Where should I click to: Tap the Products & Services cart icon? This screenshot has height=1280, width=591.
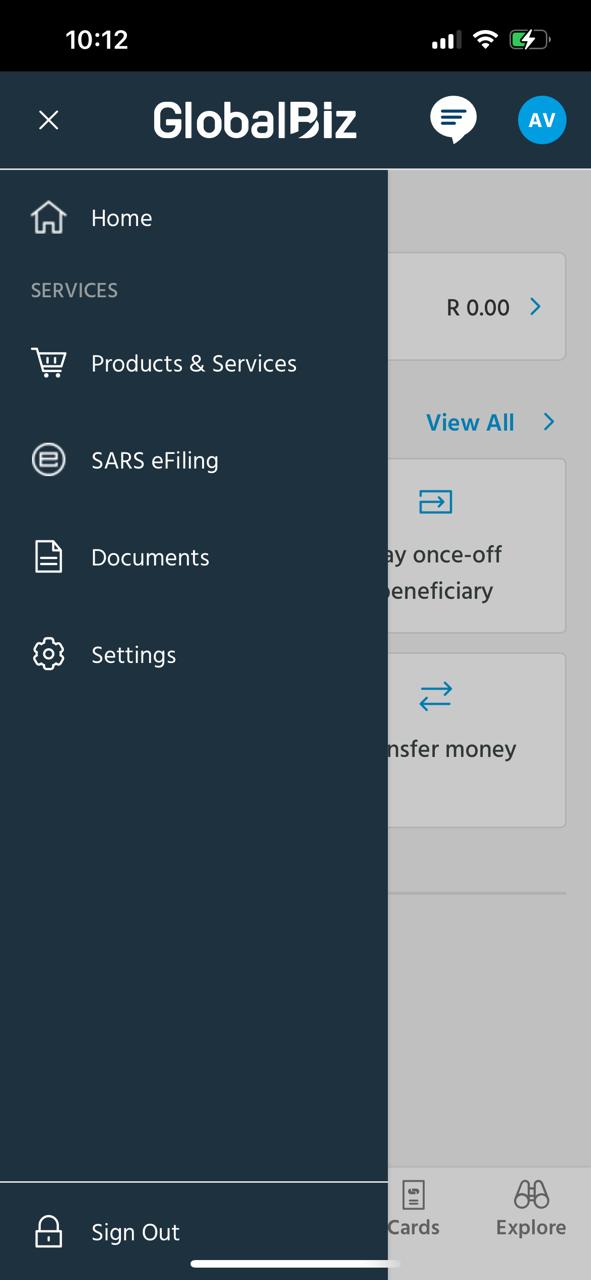coord(49,363)
